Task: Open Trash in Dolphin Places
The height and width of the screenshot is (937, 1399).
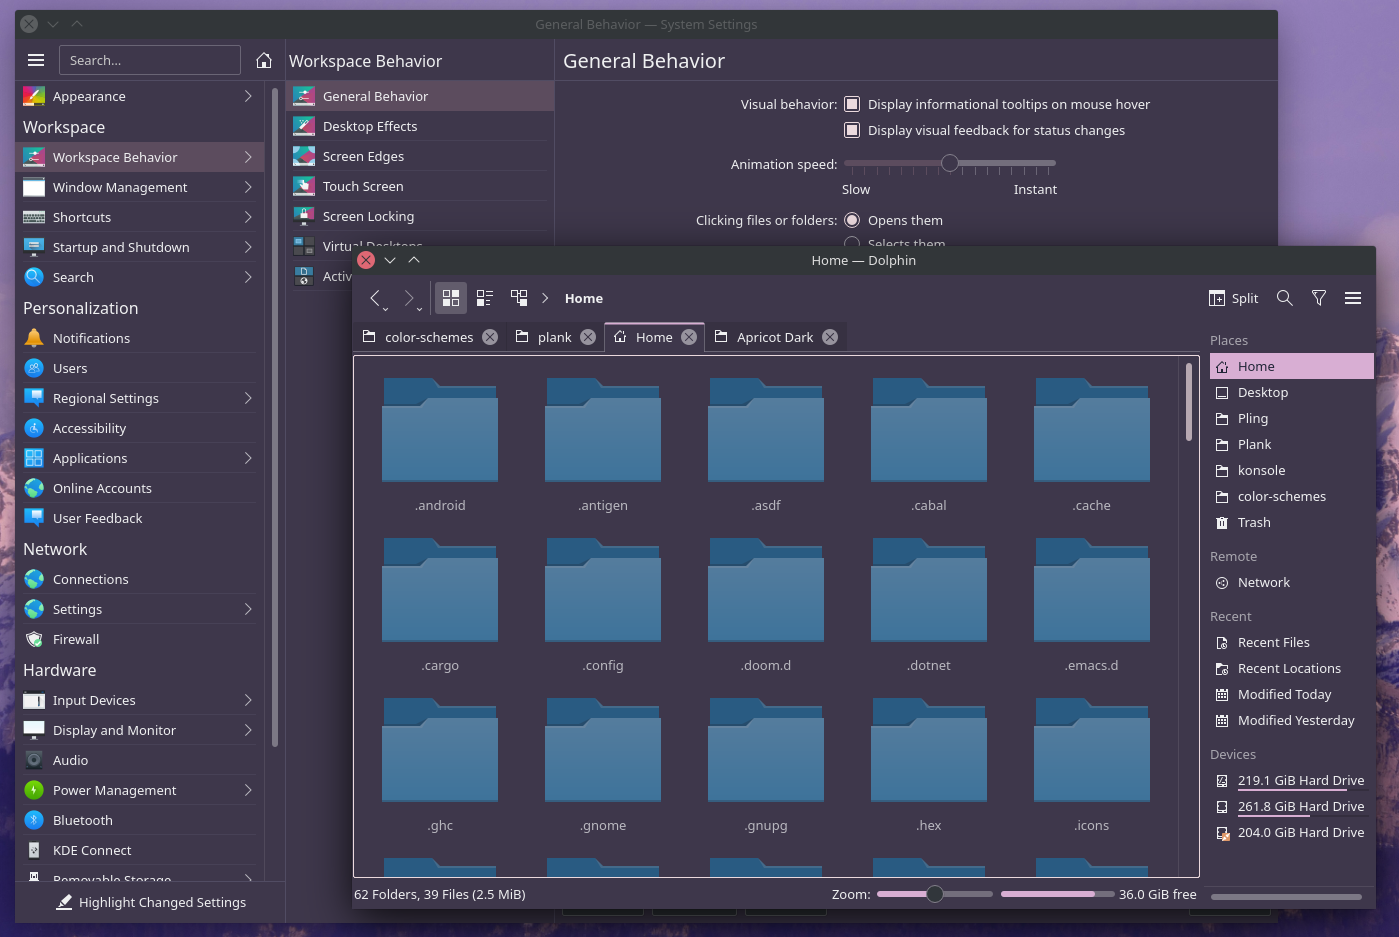Action: (x=1291, y=522)
